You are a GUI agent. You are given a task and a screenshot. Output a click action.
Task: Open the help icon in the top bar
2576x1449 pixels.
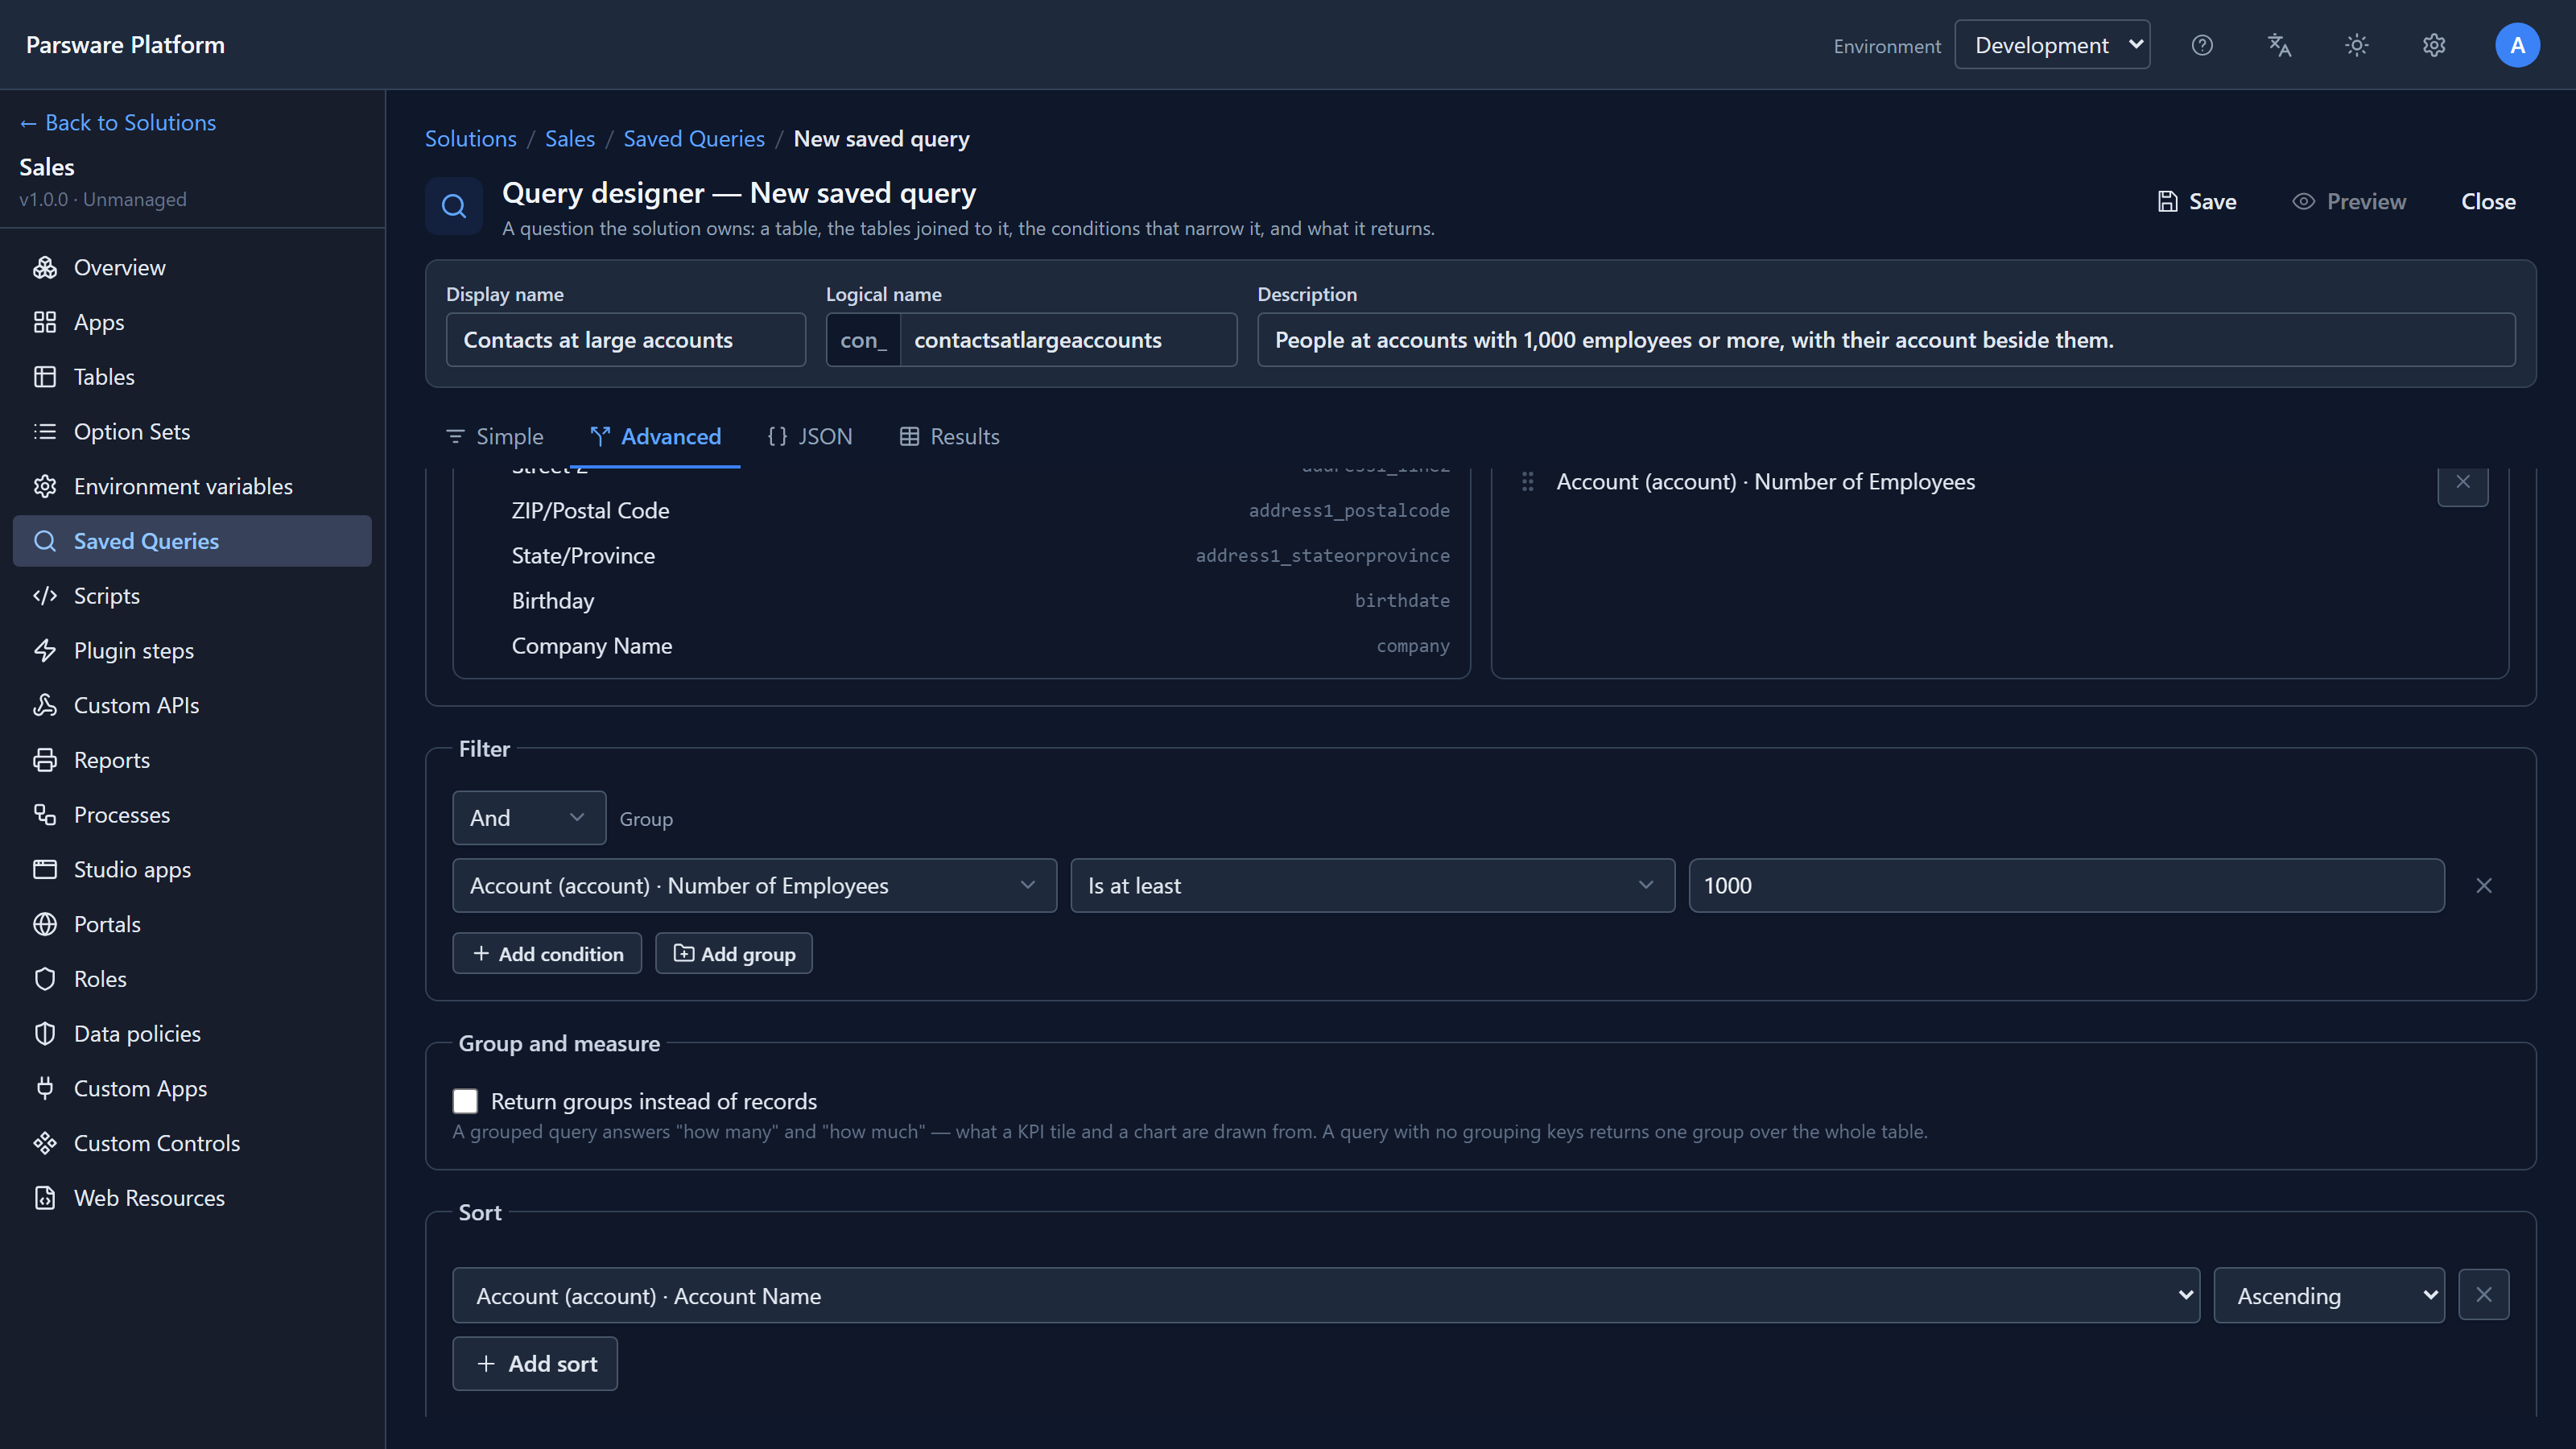tap(2202, 45)
